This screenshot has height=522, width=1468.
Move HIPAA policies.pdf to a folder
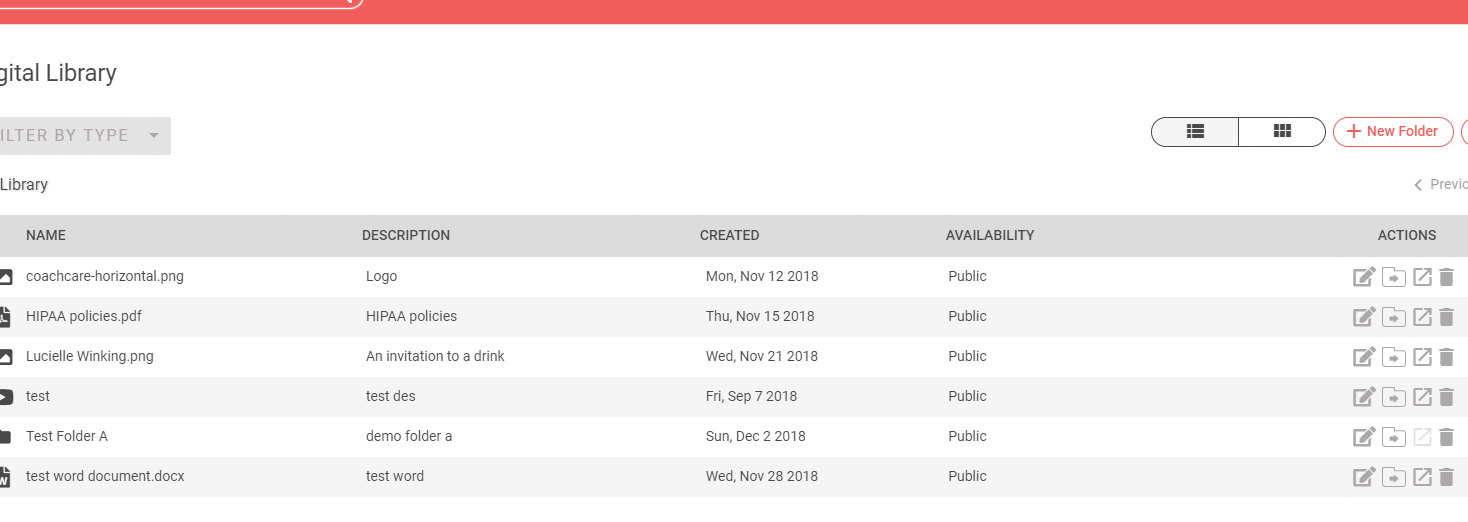coord(1394,317)
